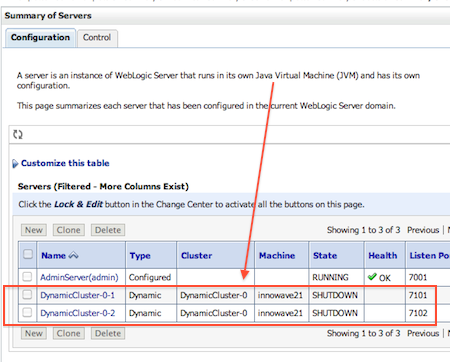Screen dimensions: 450x362
Task: Sort by the Type column header
Action: (x=140, y=256)
